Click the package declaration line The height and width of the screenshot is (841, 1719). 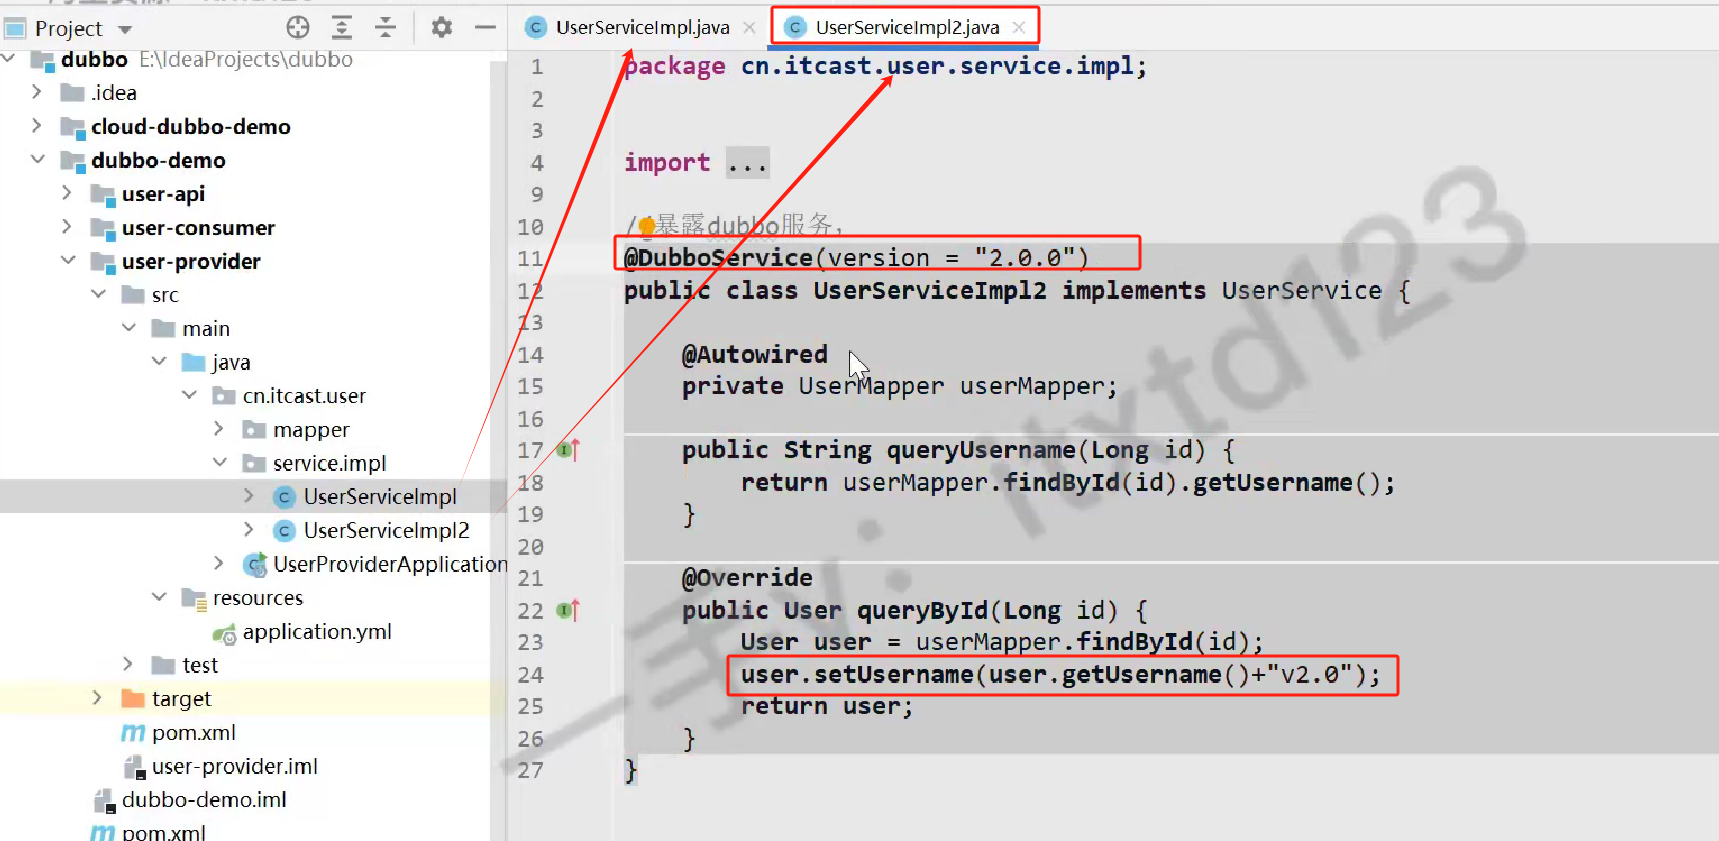point(885,66)
